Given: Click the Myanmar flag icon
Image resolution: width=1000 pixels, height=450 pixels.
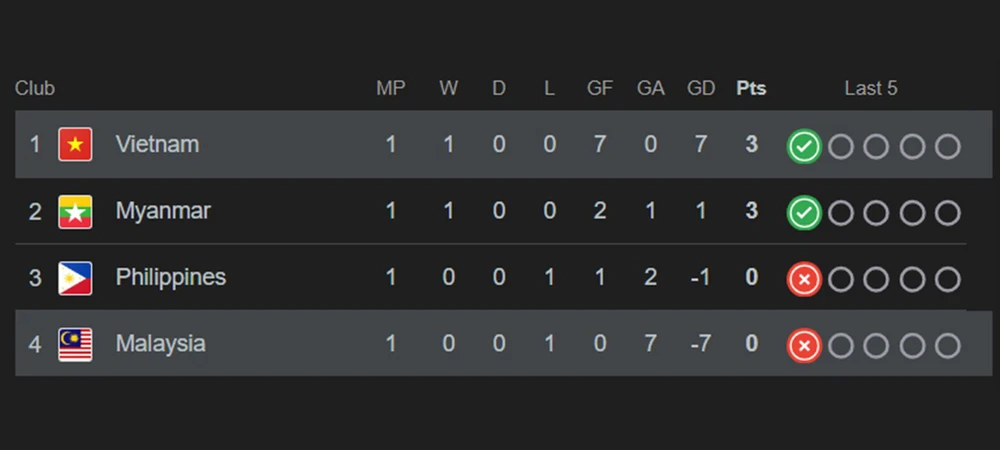Looking at the screenshot, I should pos(75,212).
